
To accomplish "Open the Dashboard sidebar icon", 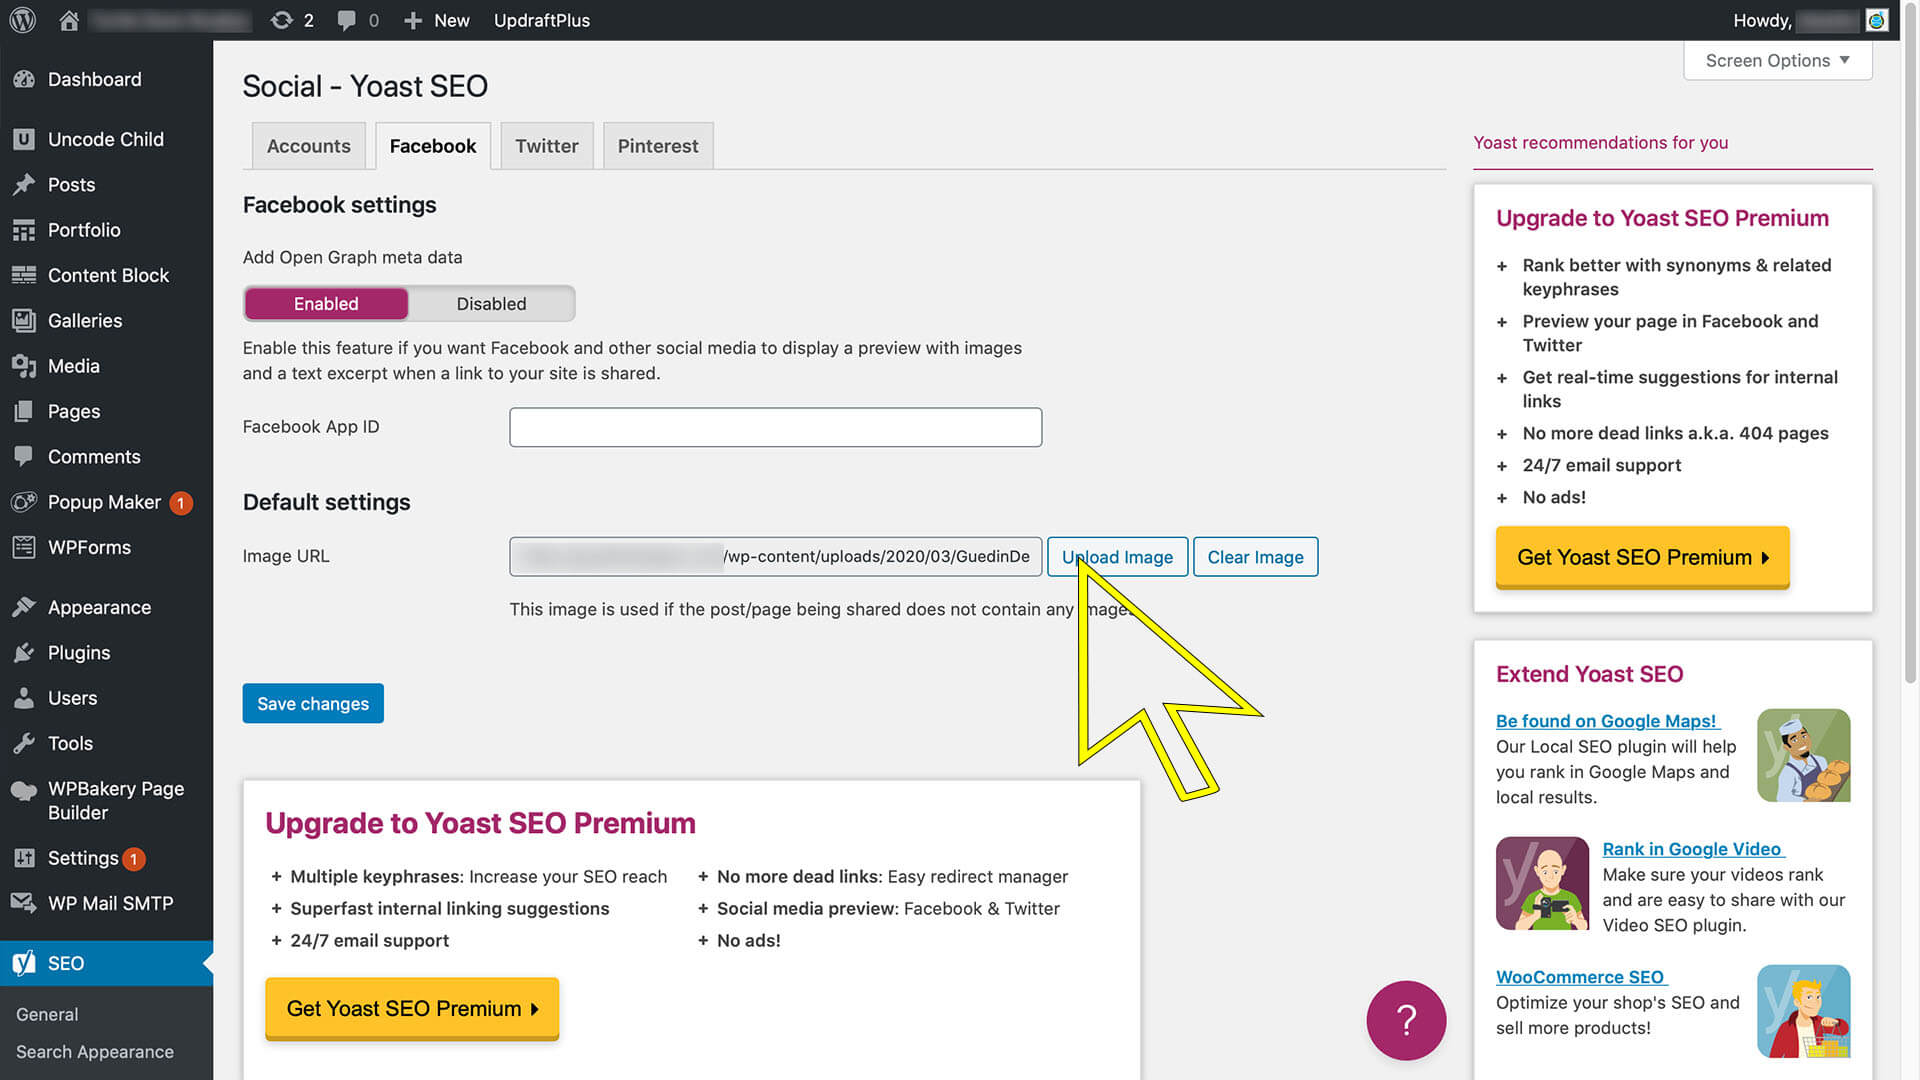I will (x=24, y=79).
